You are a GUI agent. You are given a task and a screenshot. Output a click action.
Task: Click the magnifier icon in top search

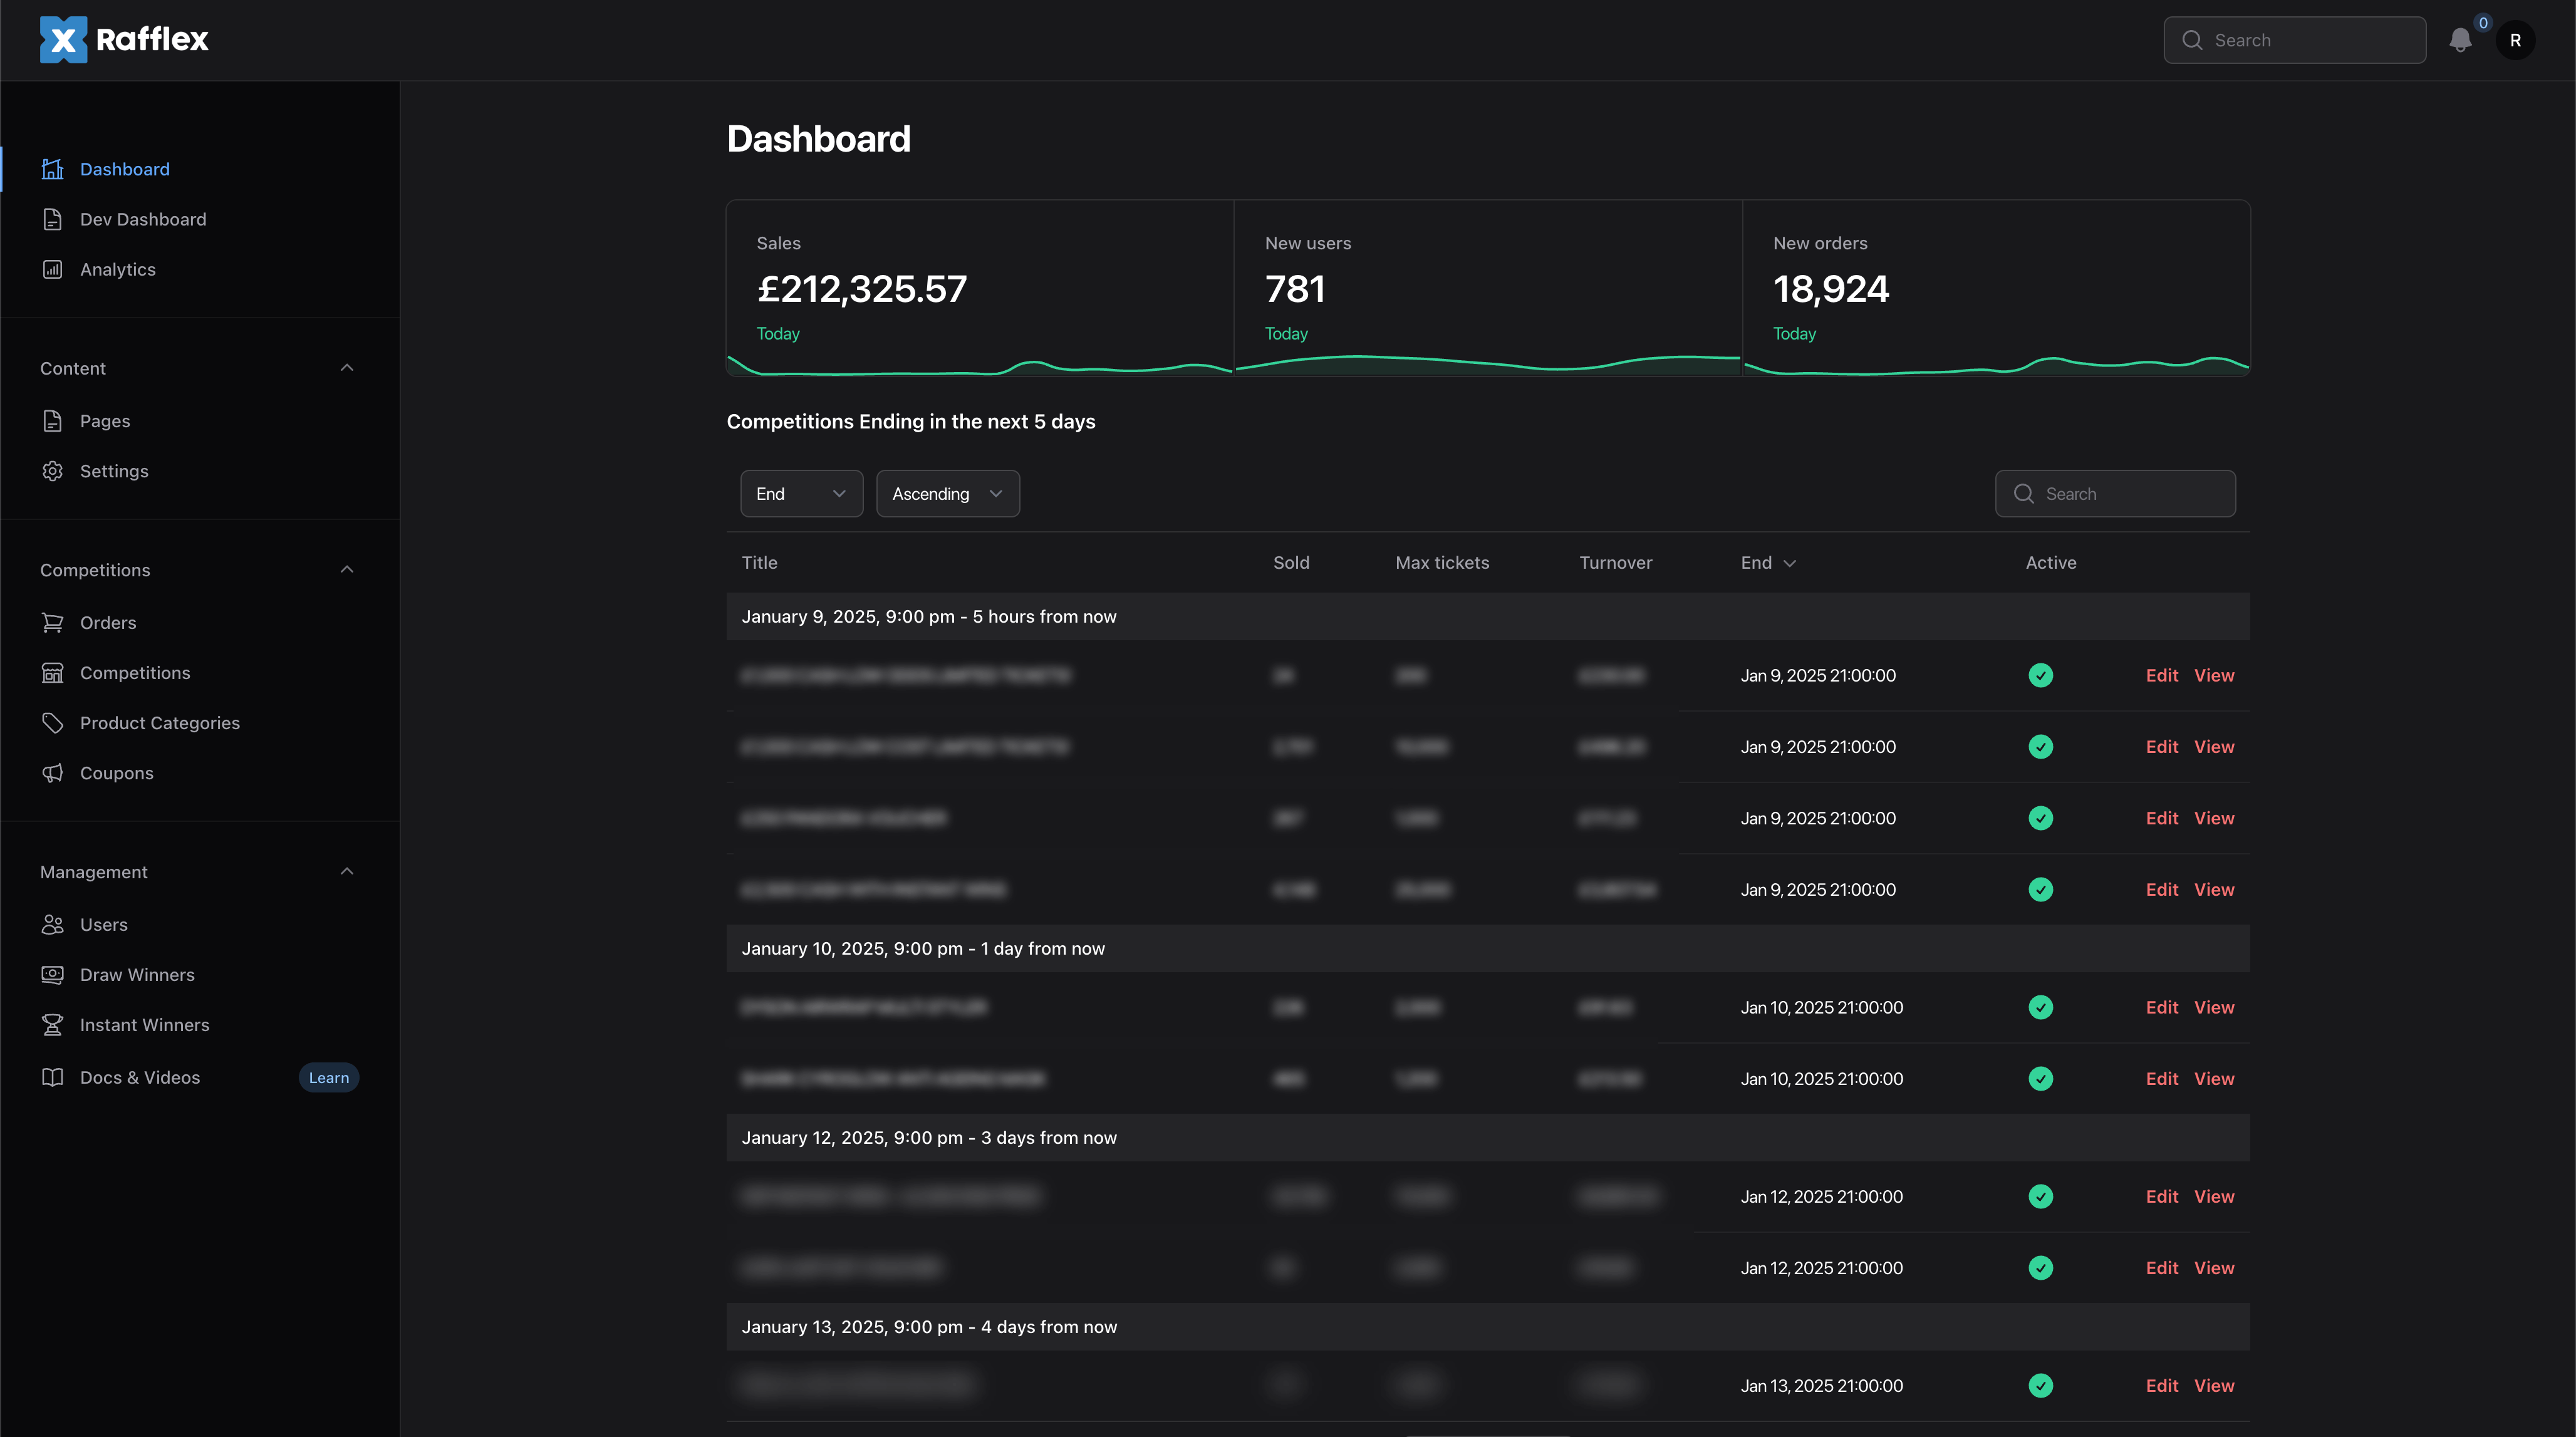click(2192, 40)
